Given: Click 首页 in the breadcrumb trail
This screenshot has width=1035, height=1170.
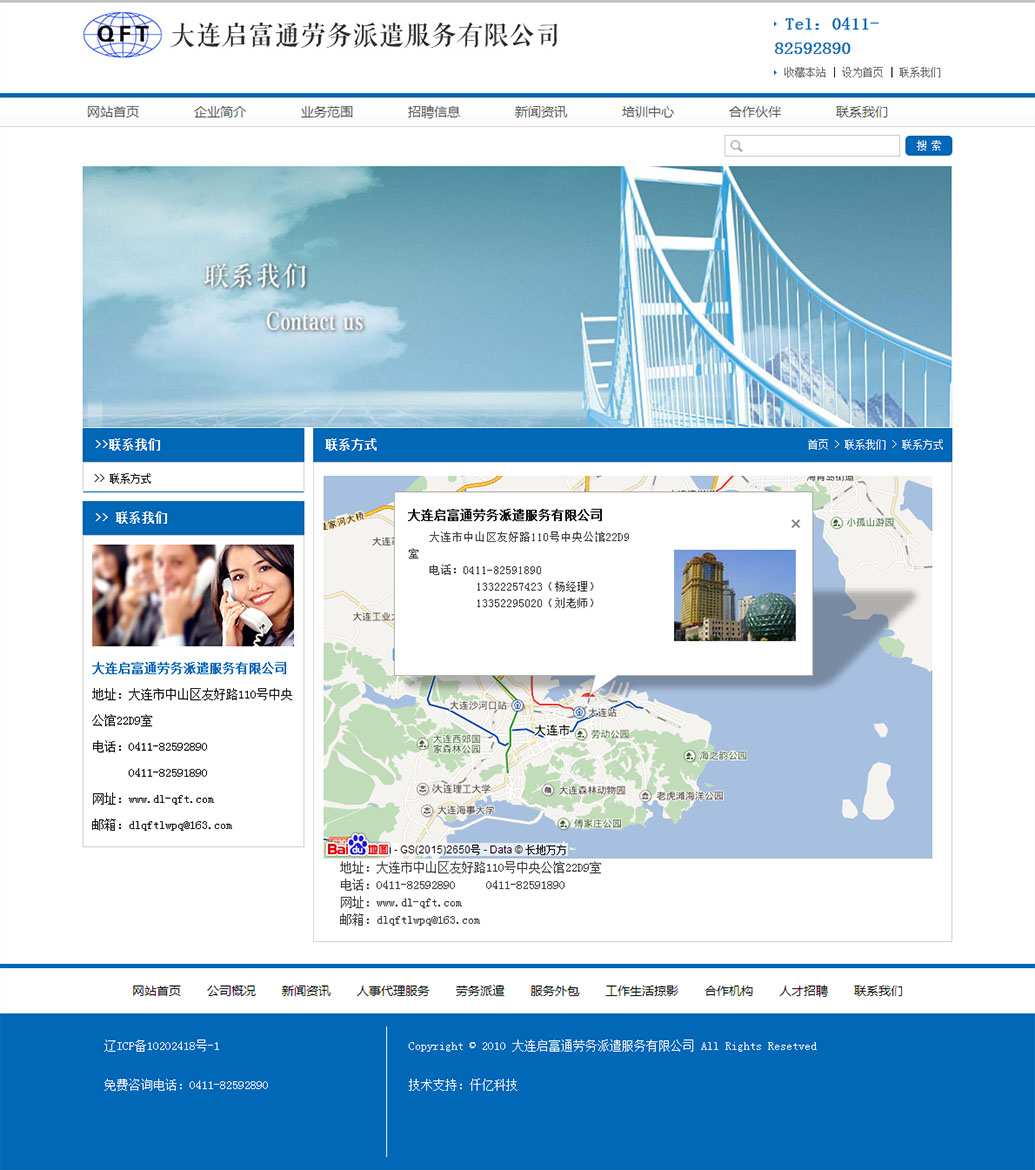Looking at the screenshot, I should (x=817, y=445).
